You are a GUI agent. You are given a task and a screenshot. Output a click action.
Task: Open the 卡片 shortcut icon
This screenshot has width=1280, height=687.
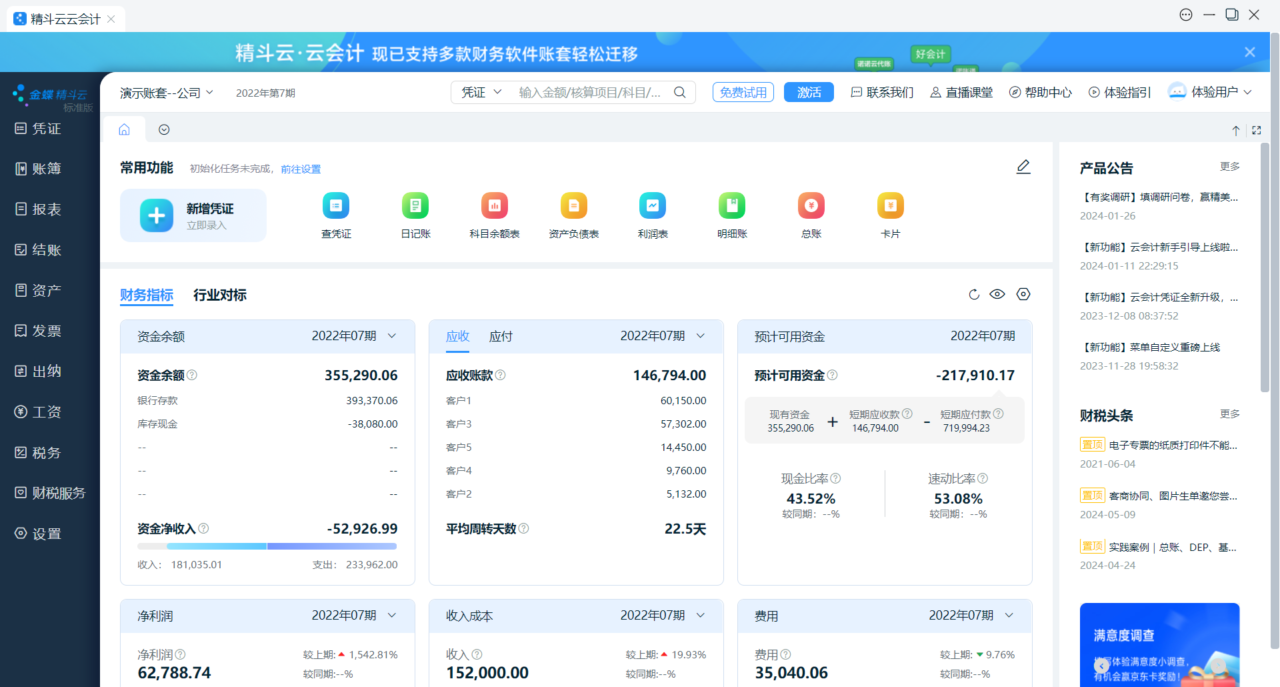tap(890, 206)
